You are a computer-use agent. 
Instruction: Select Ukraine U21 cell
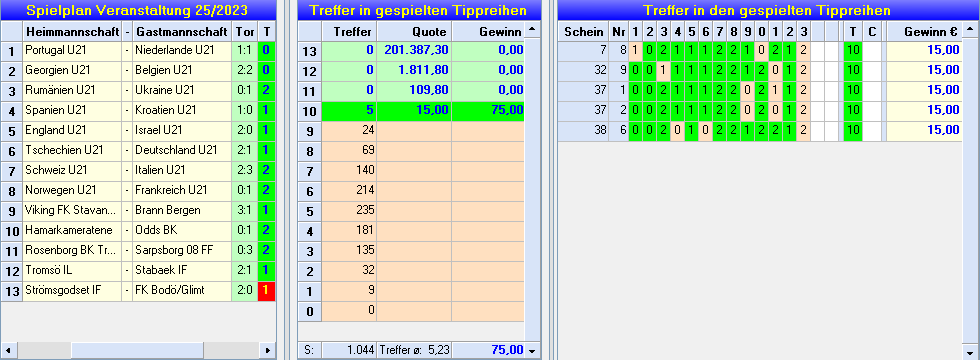182,91
